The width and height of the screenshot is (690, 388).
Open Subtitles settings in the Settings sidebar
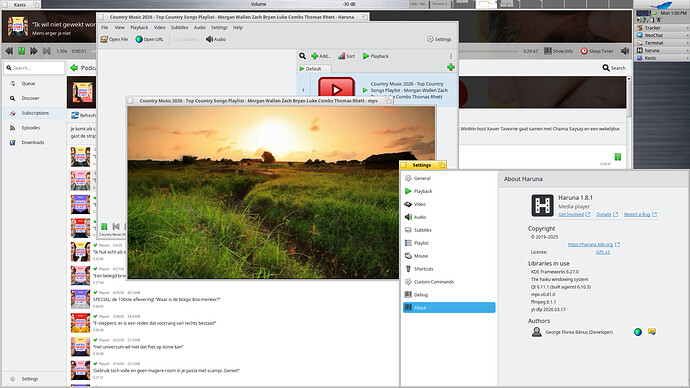click(x=449, y=230)
